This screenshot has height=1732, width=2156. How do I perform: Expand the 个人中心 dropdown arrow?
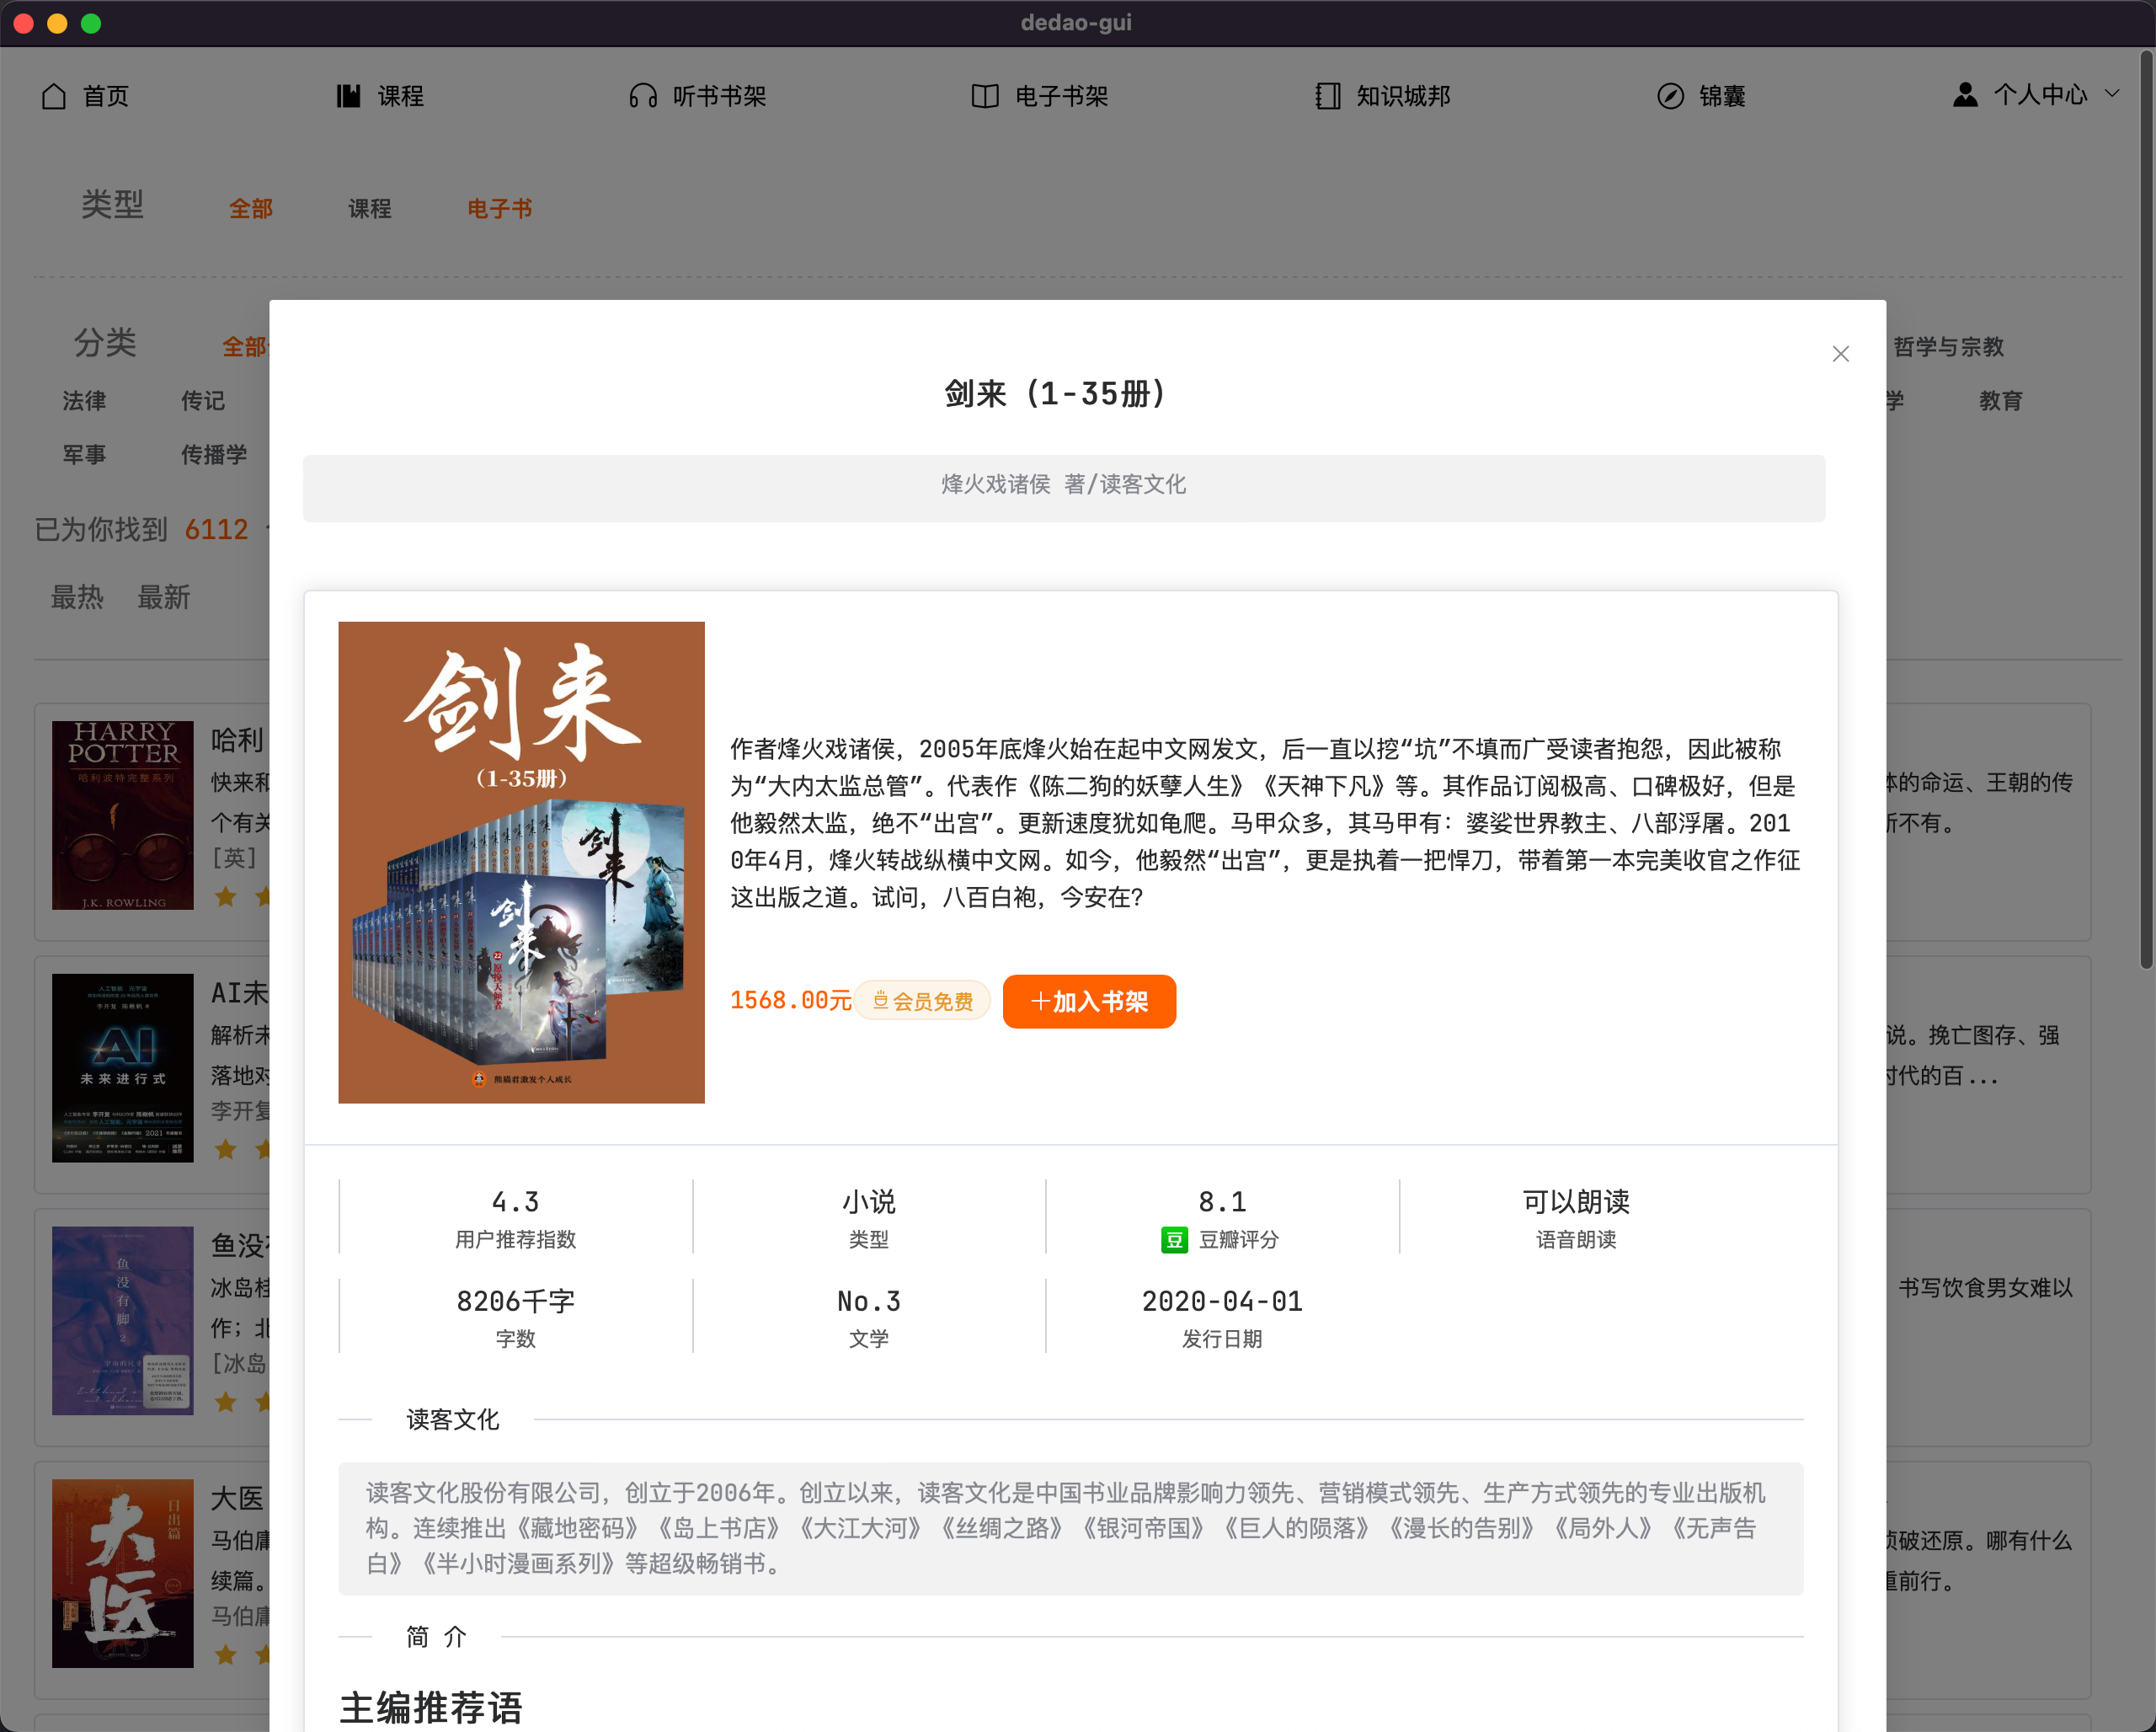tap(2113, 94)
